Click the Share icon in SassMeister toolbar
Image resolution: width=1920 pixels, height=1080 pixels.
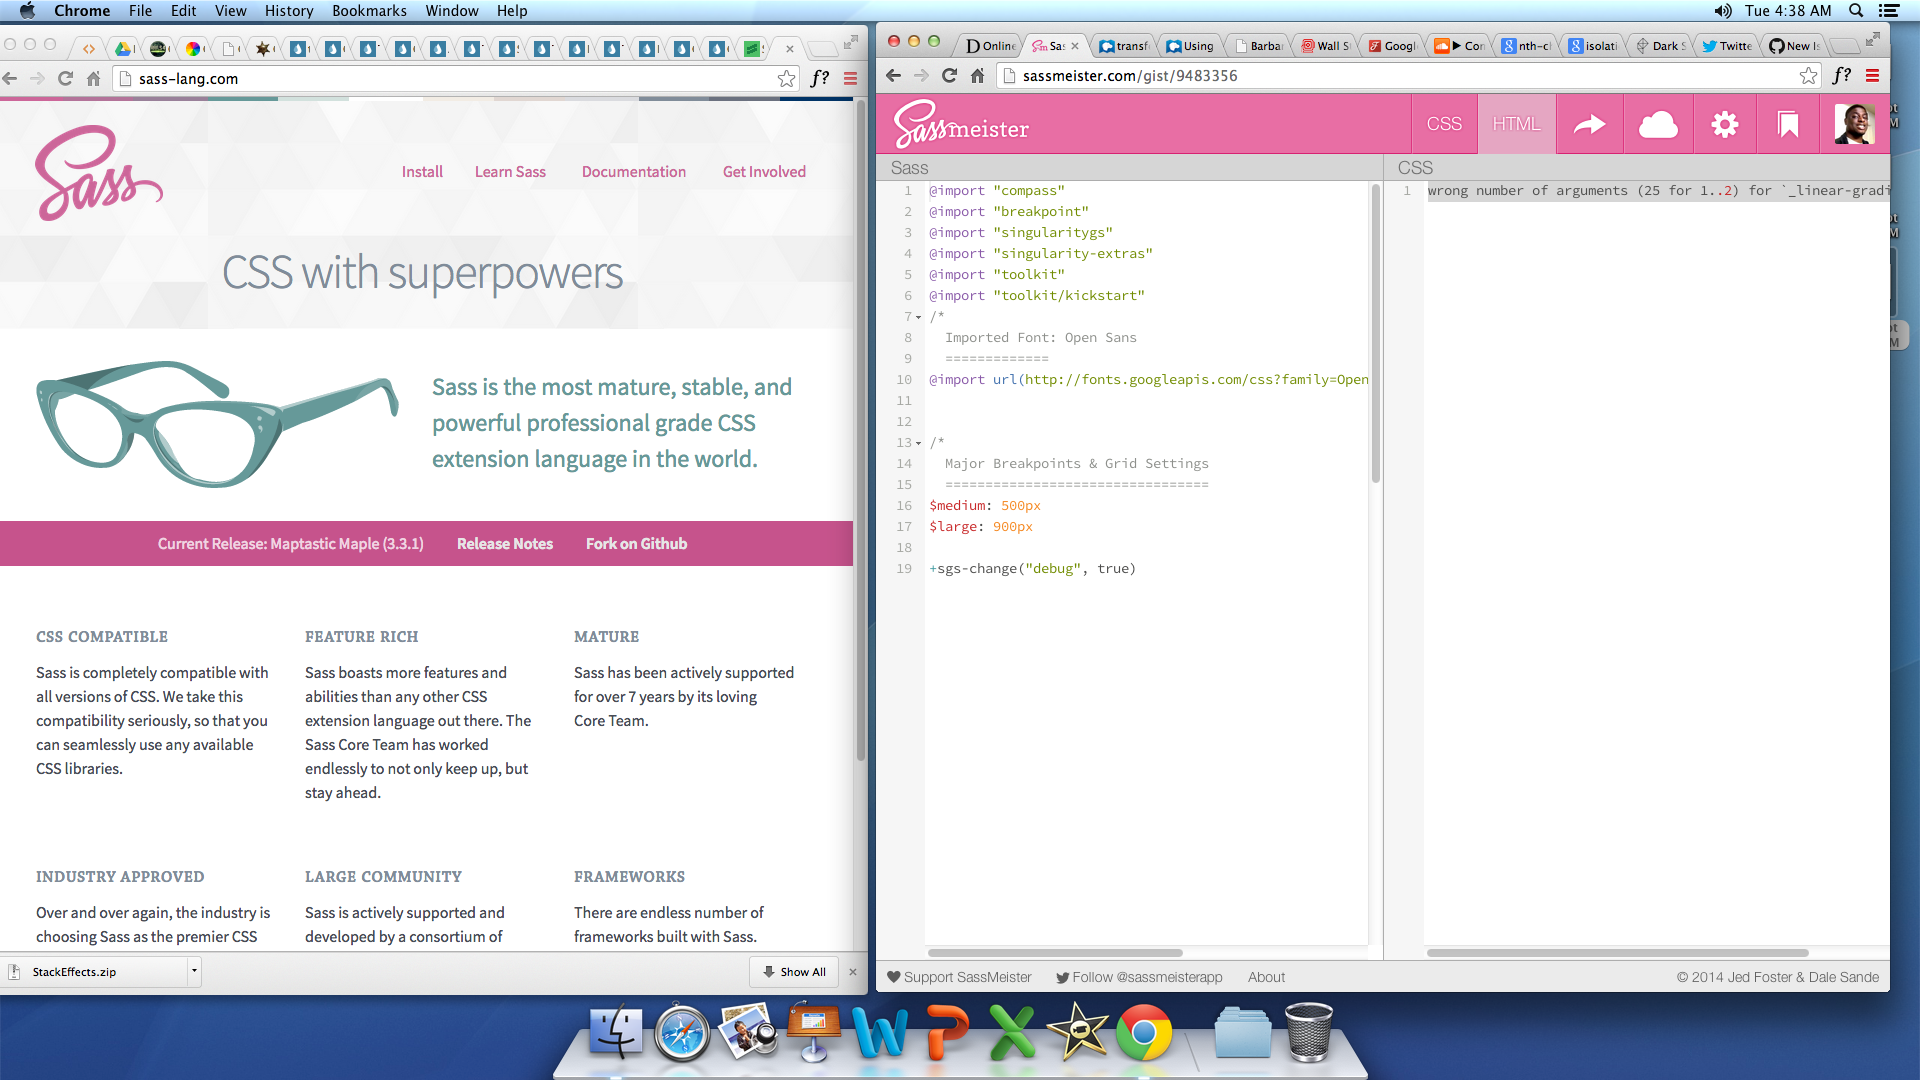(x=1589, y=125)
